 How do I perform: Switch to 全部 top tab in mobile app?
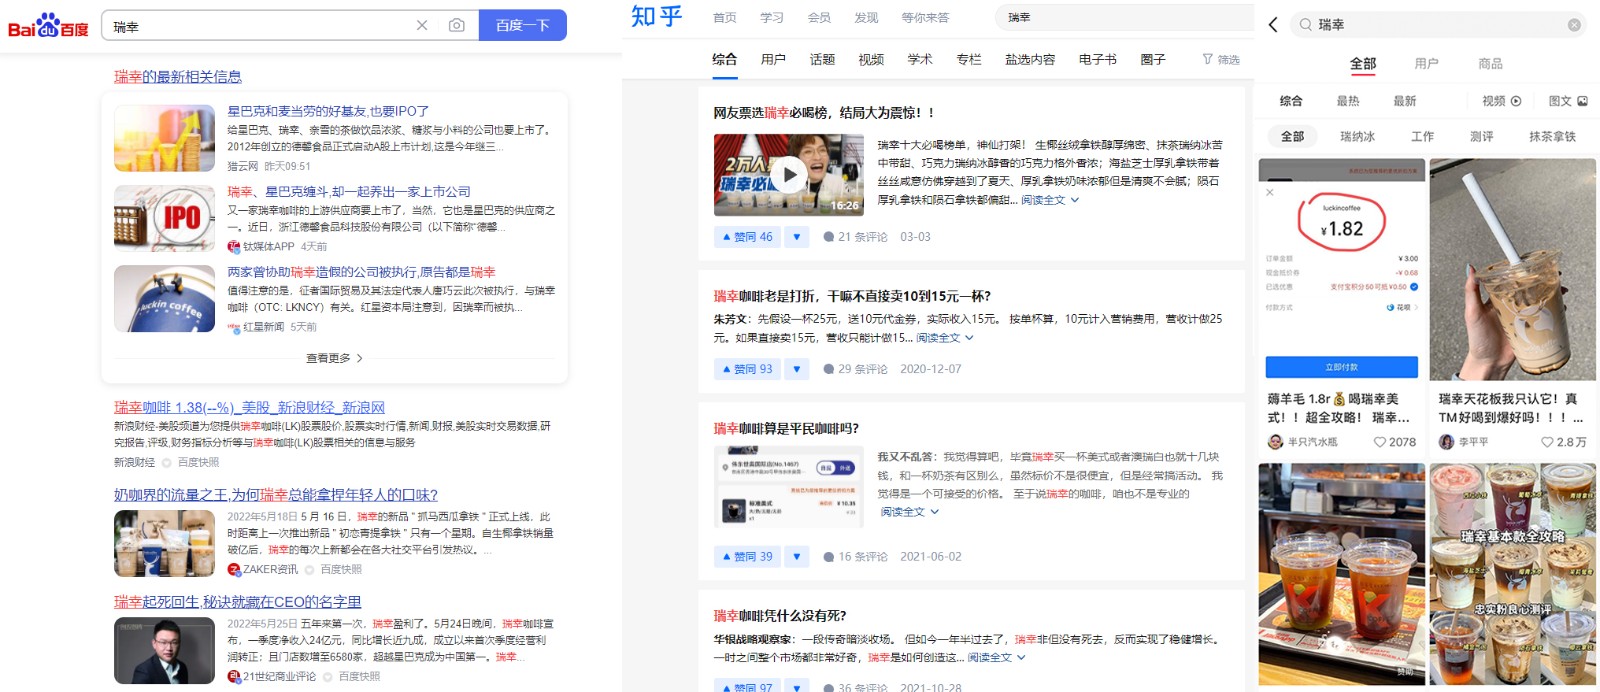pyautogui.click(x=1363, y=64)
